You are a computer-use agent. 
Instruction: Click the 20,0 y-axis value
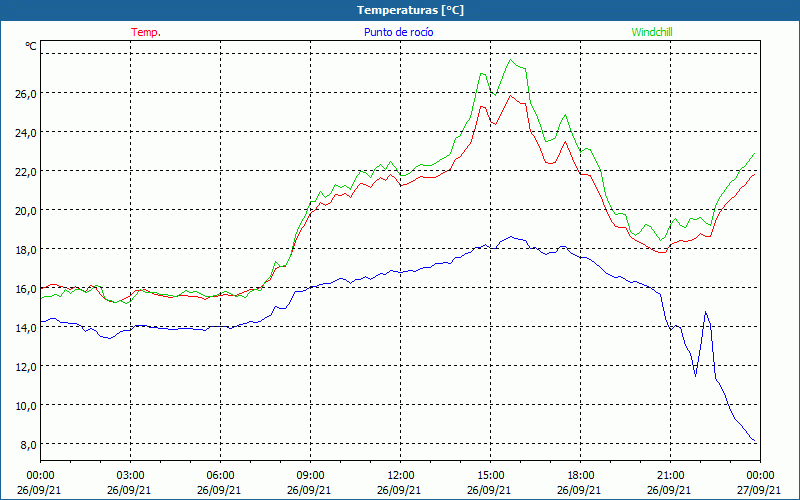28,210
